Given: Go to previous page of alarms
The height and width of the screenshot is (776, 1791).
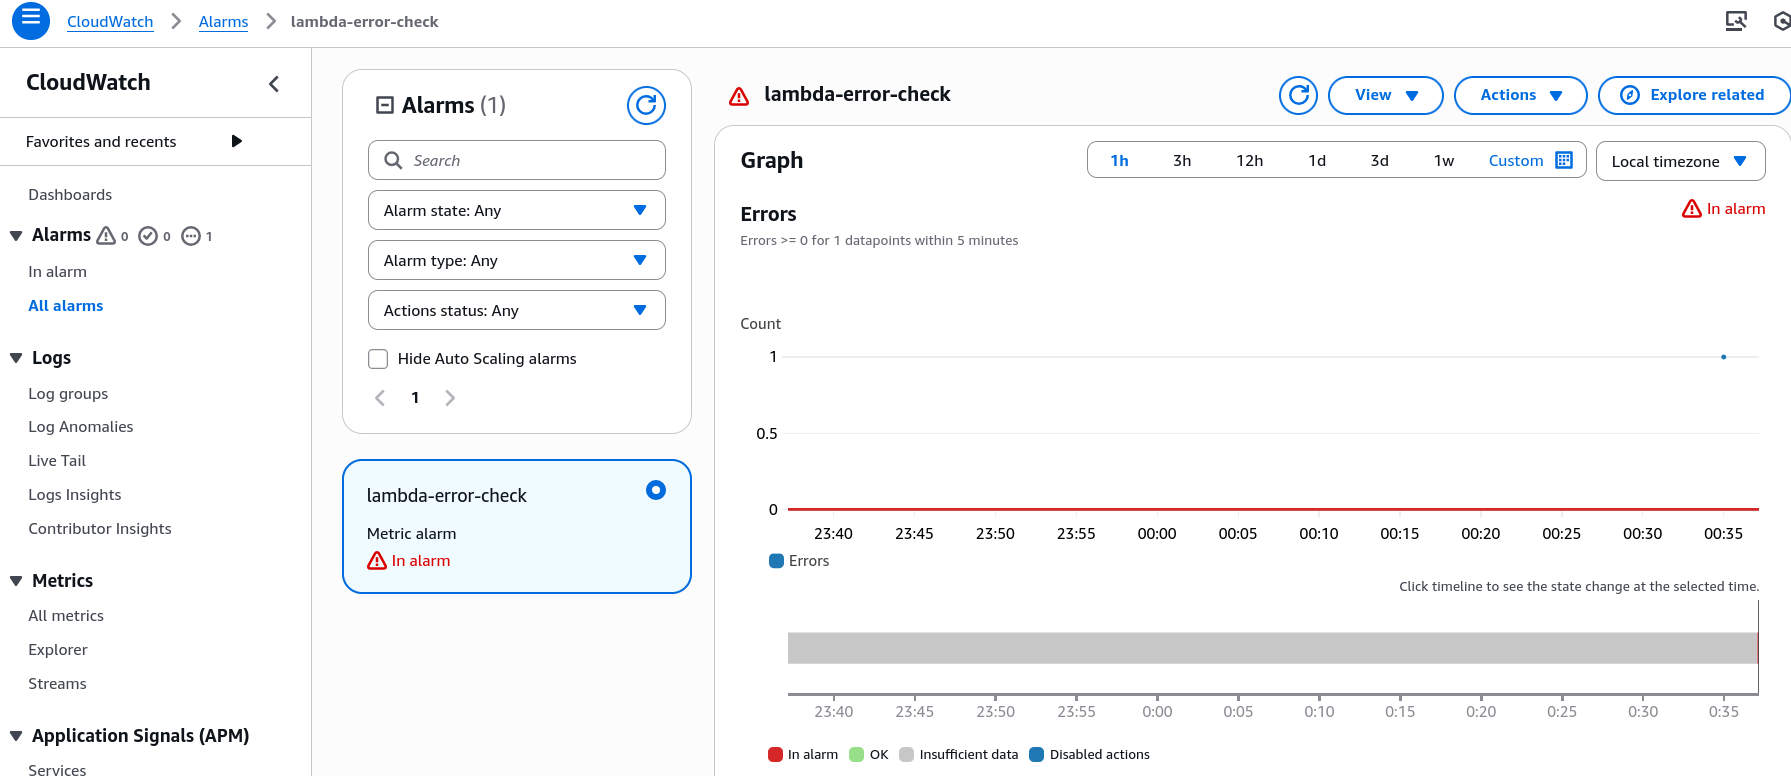Looking at the screenshot, I should [380, 398].
